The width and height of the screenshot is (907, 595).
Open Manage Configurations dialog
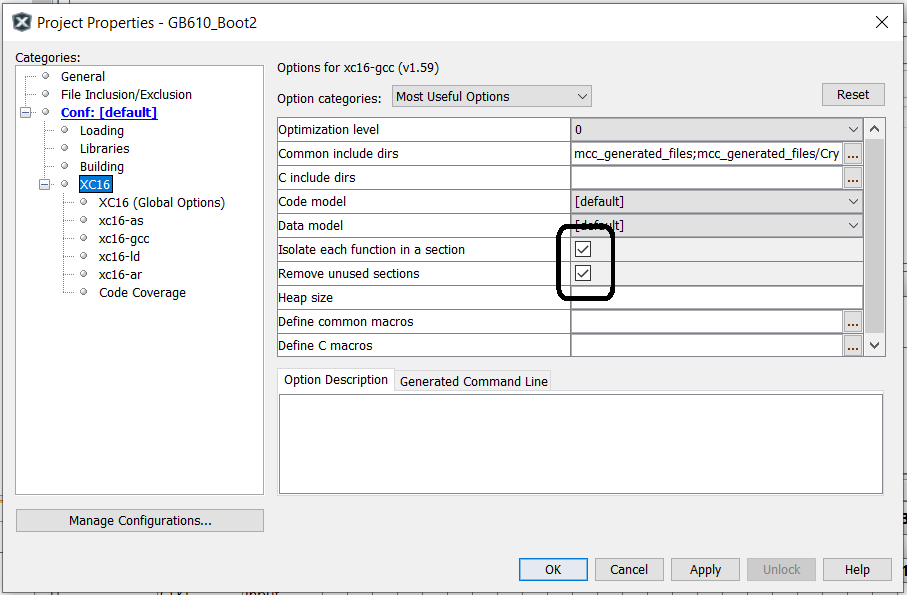point(140,520)
